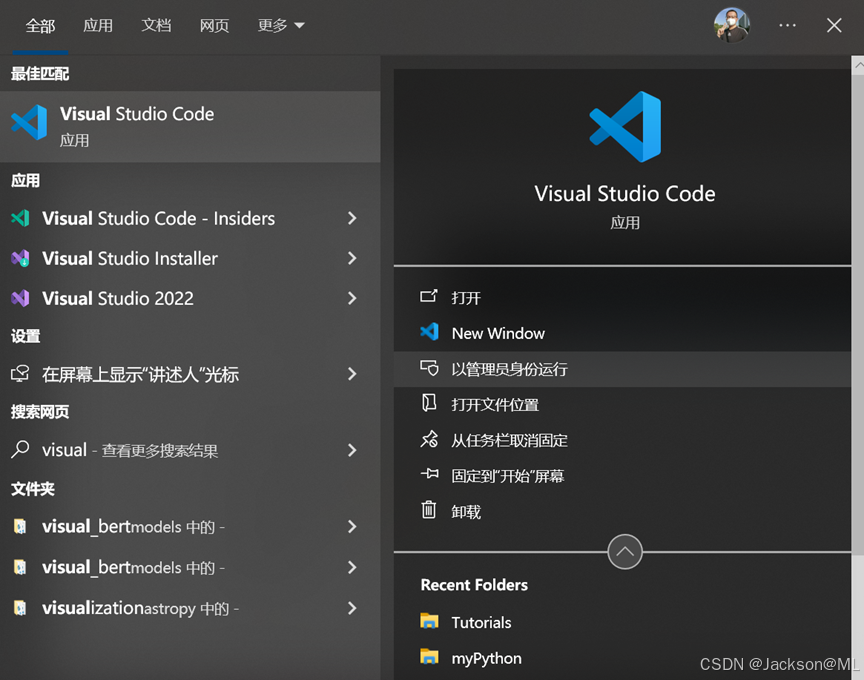
Task: Open the Visual Studio Code best match result
Action: (190, 126)
